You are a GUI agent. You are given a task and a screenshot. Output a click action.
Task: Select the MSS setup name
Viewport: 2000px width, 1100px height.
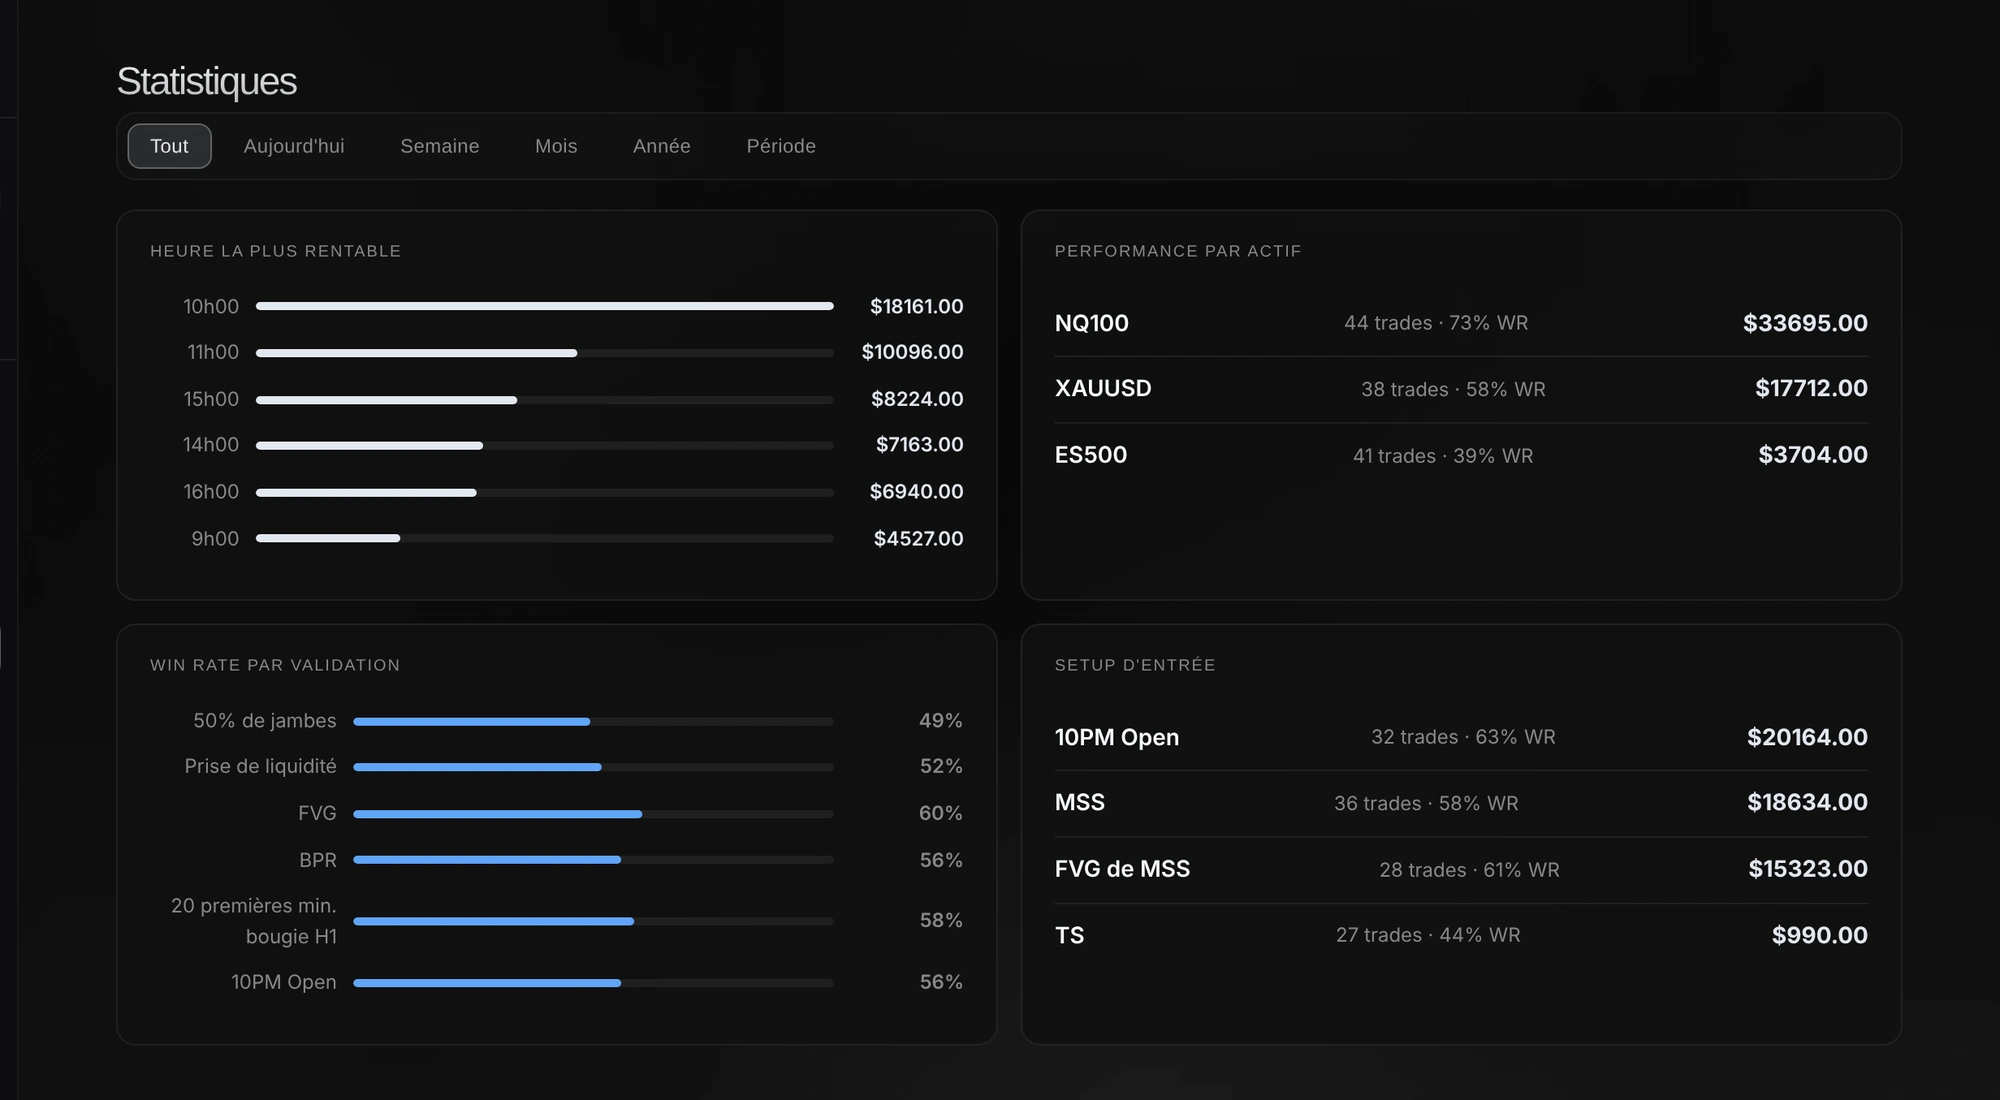(1080, 802)
